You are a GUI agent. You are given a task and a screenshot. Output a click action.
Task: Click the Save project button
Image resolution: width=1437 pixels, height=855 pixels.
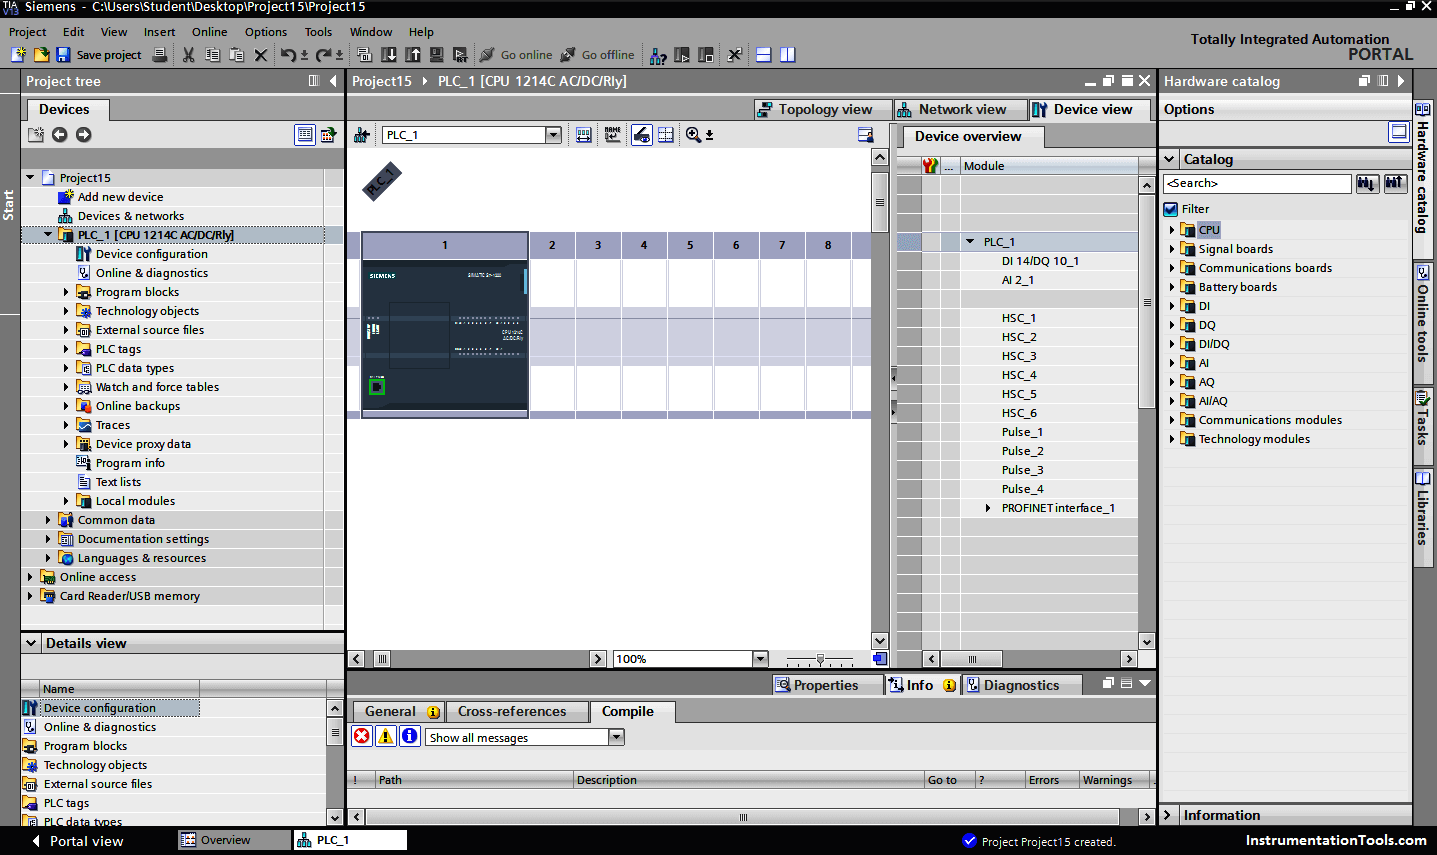tap(99, 55)
